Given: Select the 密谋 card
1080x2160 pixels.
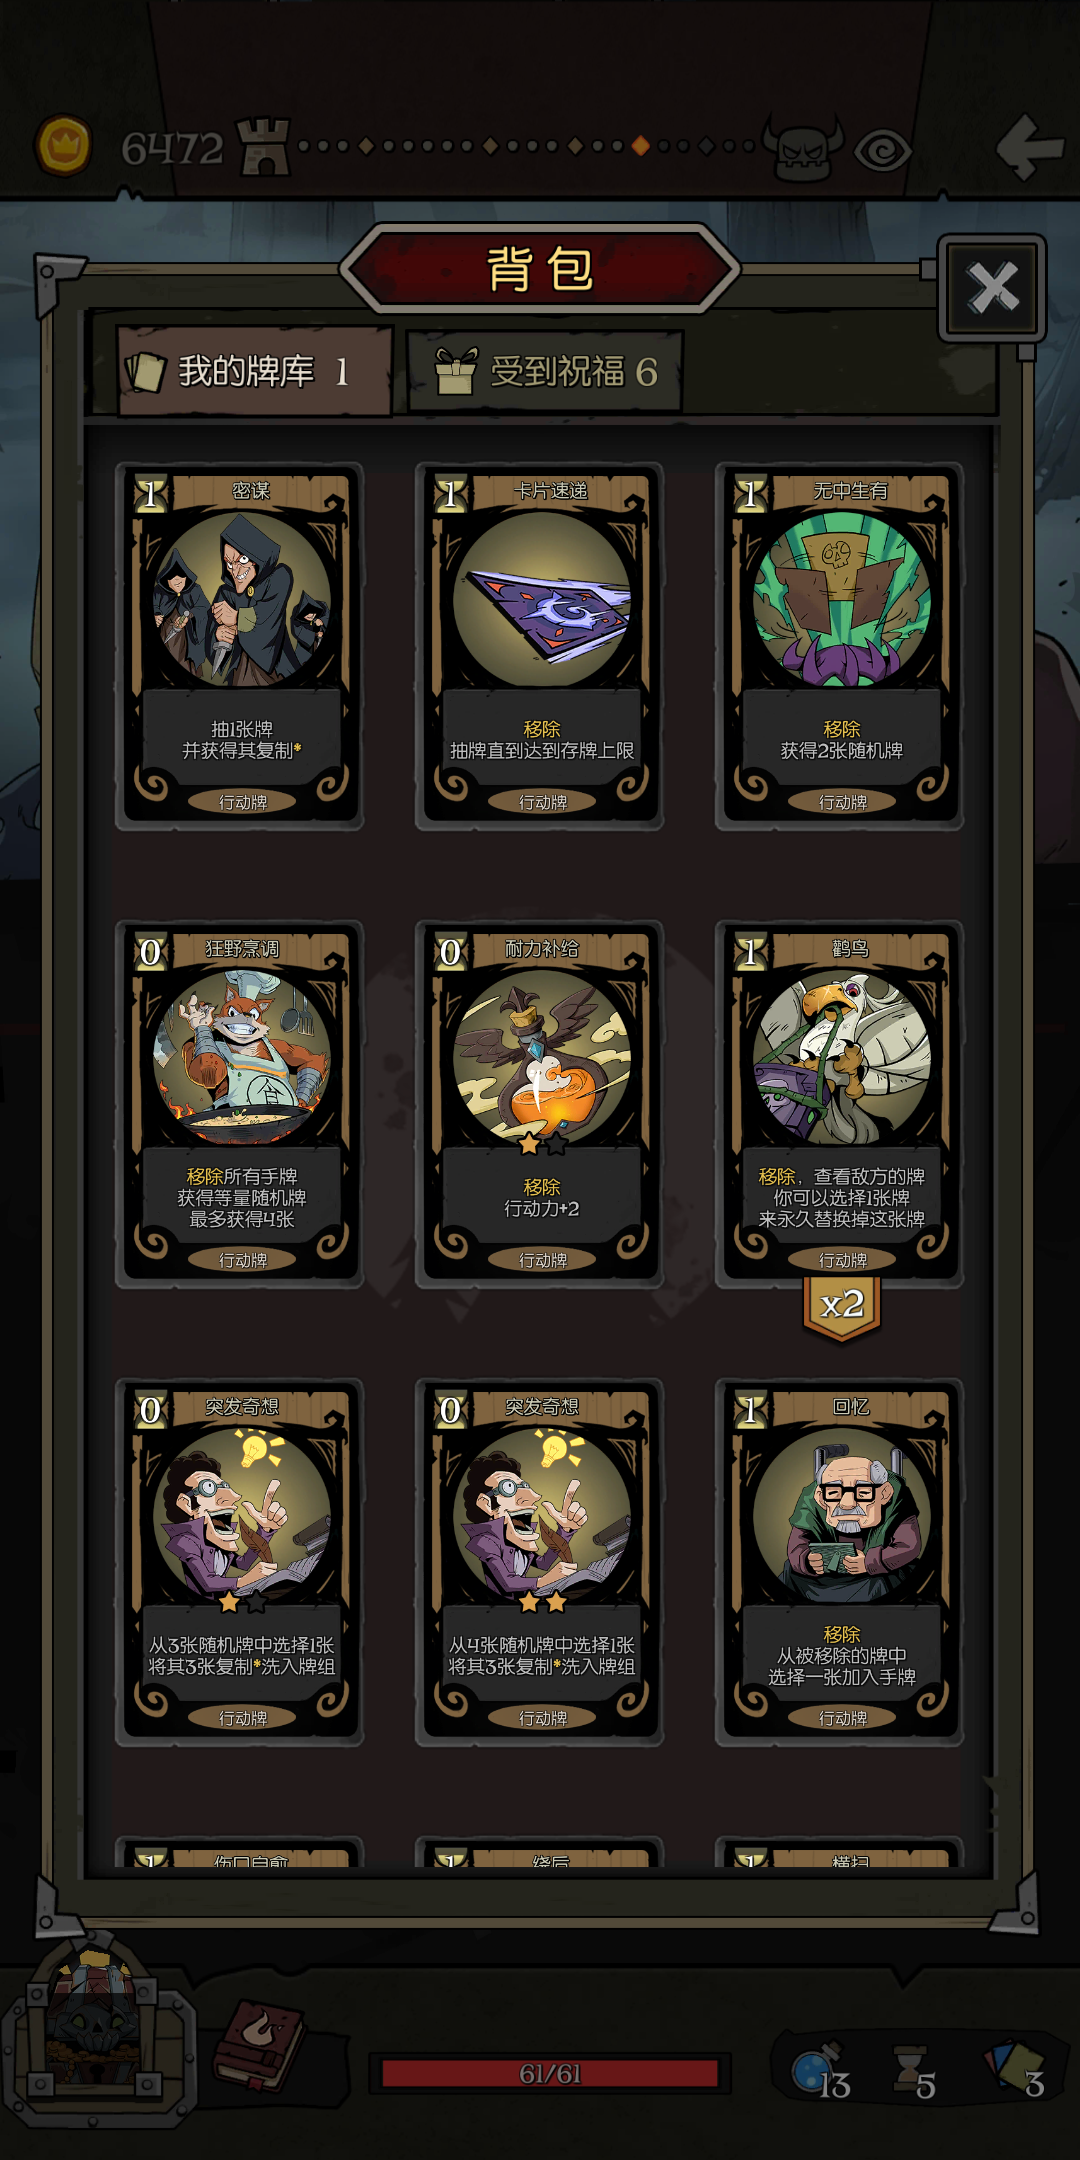Looking at the screenshot, I should pyautogui.click(x=240, y=646).
